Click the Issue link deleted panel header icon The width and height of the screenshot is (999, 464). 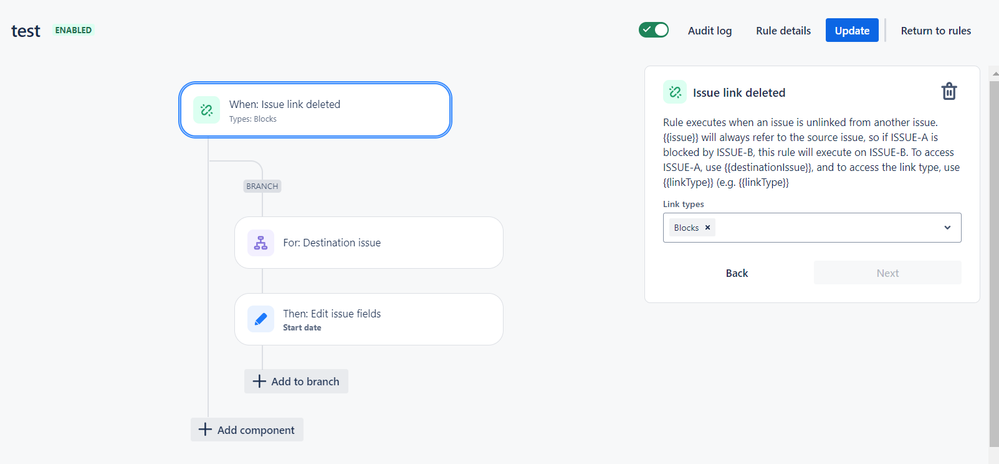tap(675, 92)
